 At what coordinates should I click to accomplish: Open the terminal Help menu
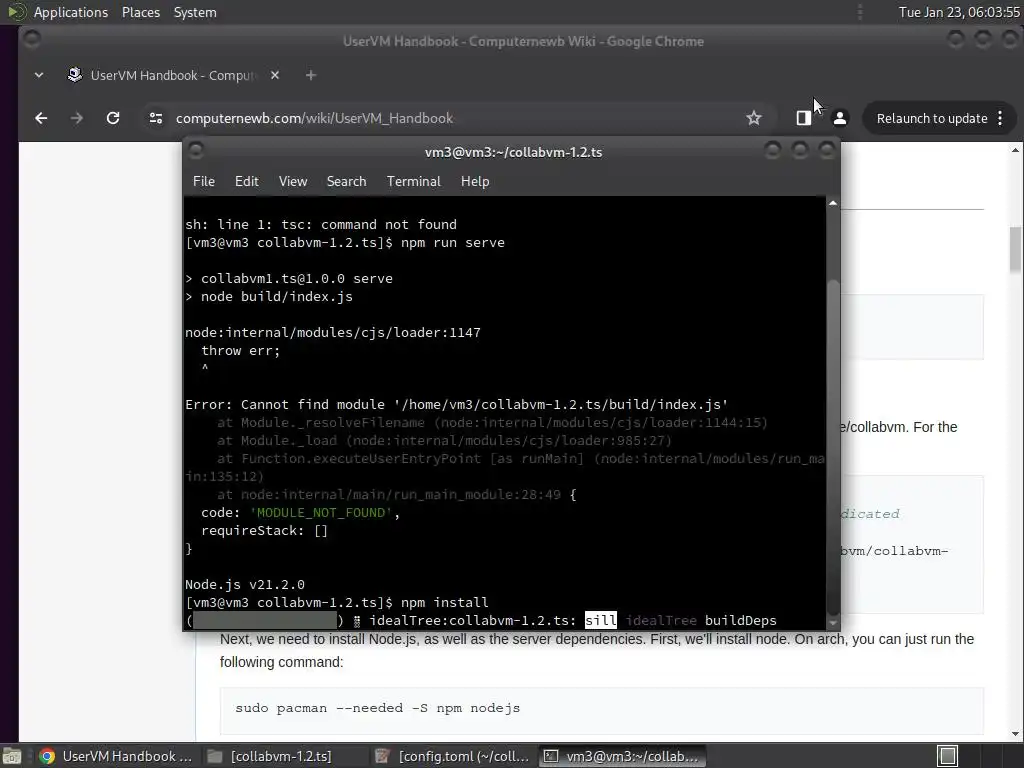(475, 182)
